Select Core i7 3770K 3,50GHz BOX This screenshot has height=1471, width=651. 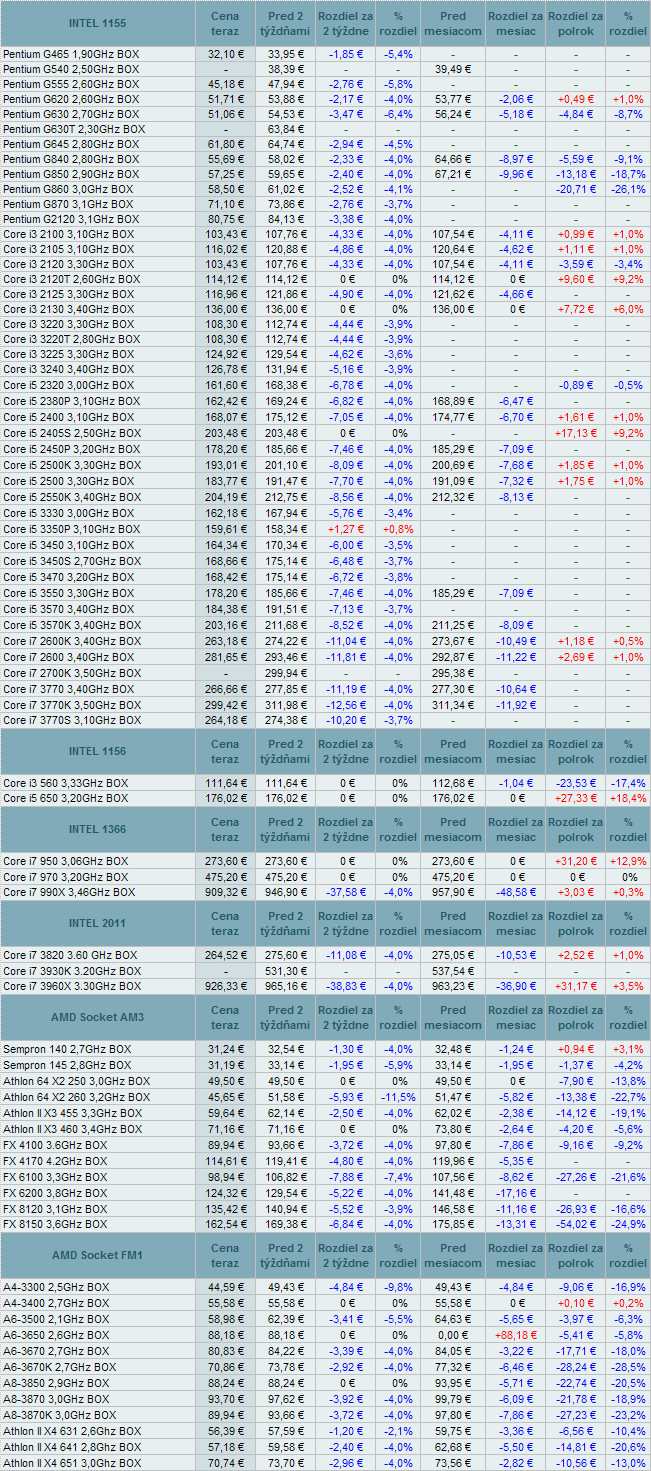(x=72, y=705)
